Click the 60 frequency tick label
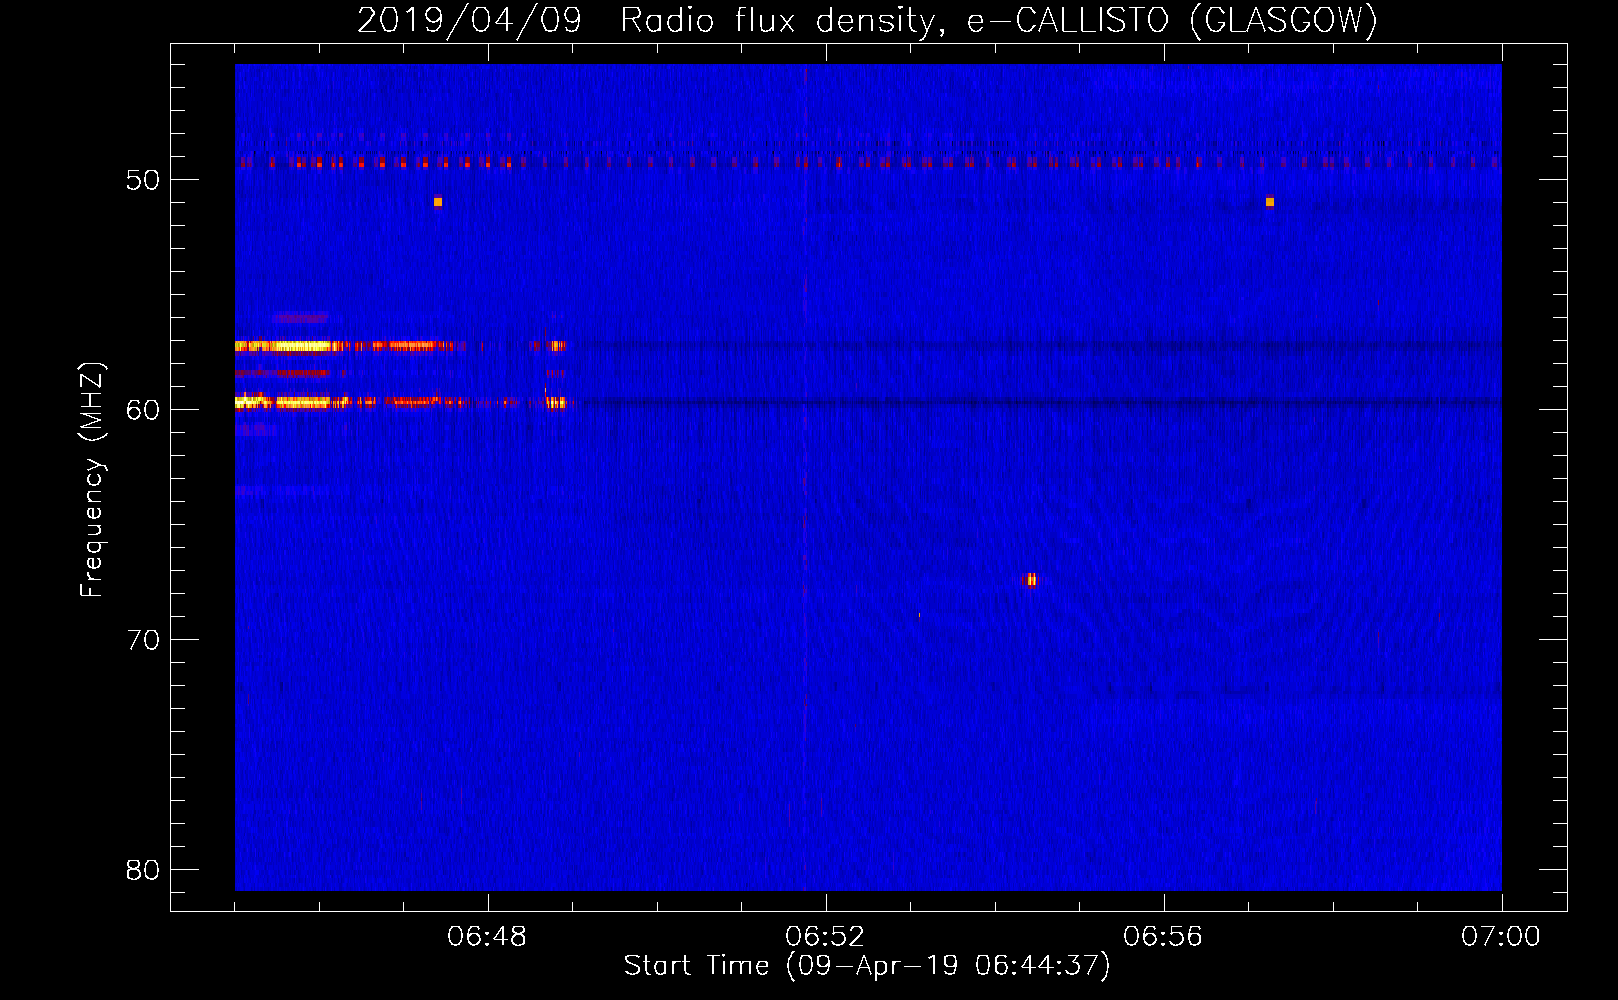1618x1000 pixels. [143, 410]
